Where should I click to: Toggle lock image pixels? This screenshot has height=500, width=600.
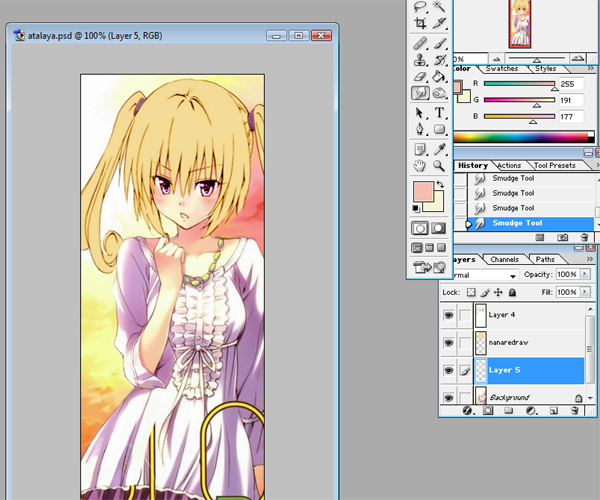click(485, 293)
